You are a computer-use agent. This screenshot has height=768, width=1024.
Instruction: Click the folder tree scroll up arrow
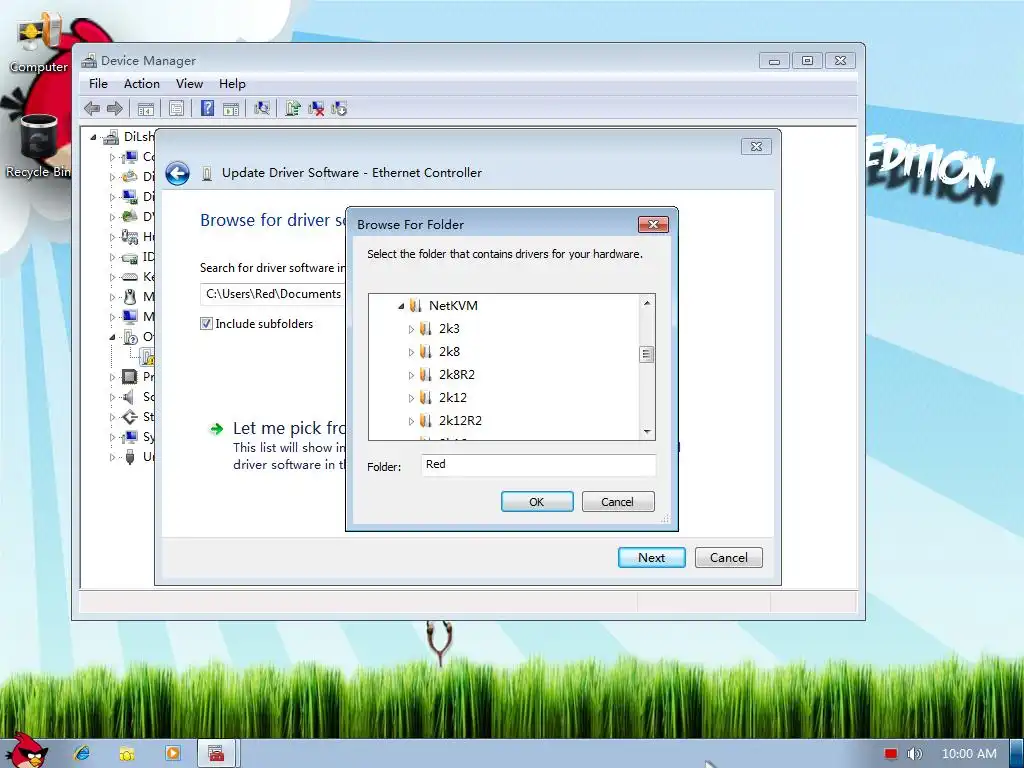pos(647,303)
